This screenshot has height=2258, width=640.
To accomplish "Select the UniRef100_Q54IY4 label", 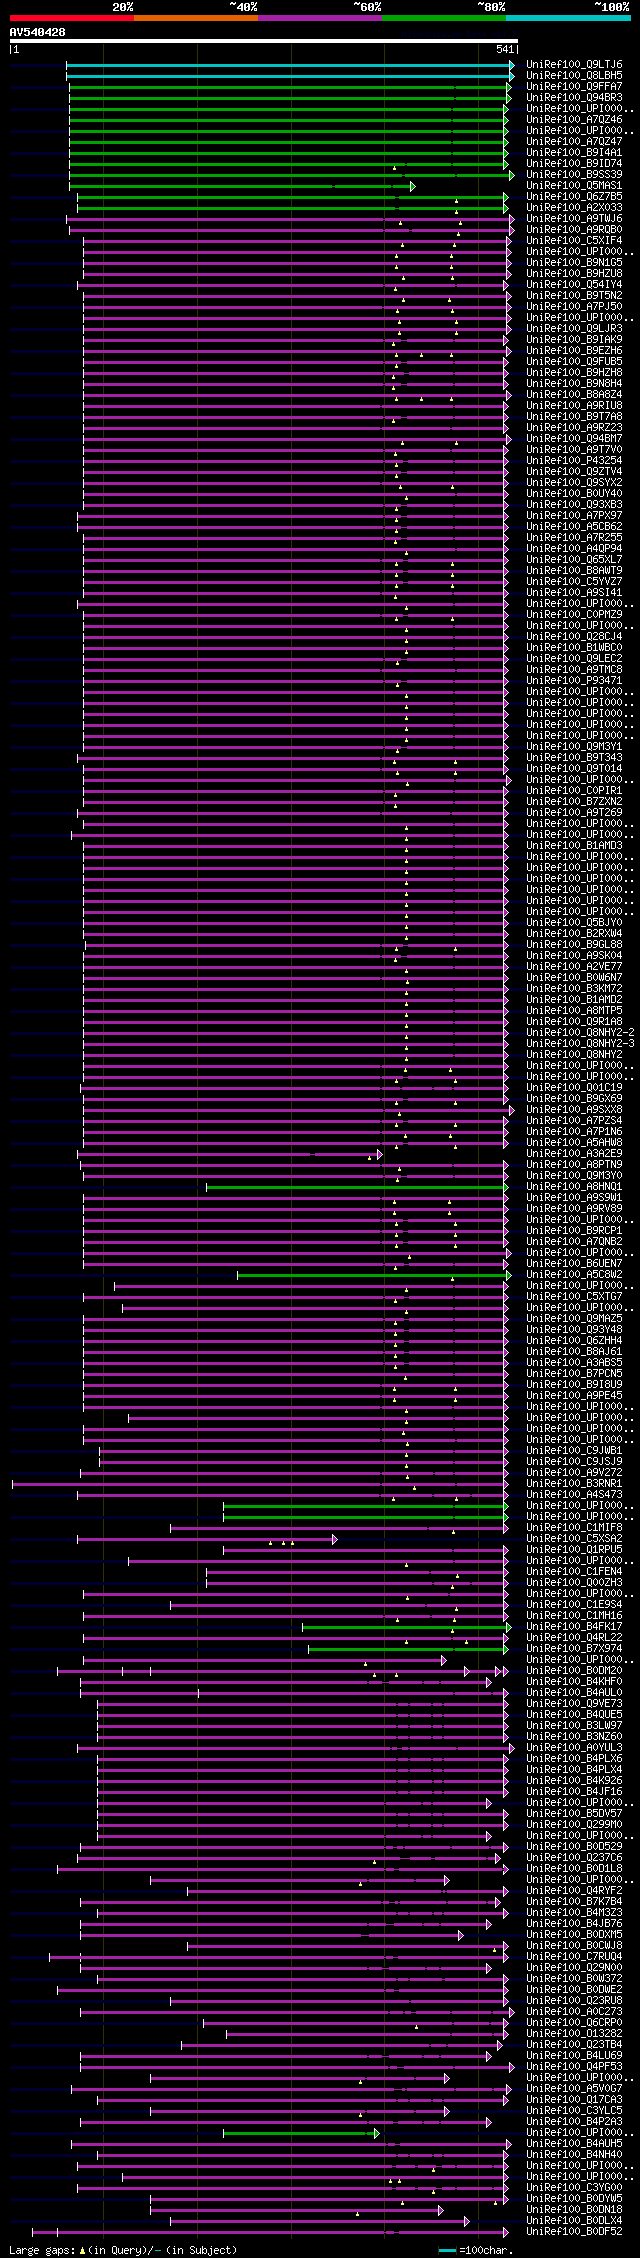I will click(574, 284).
